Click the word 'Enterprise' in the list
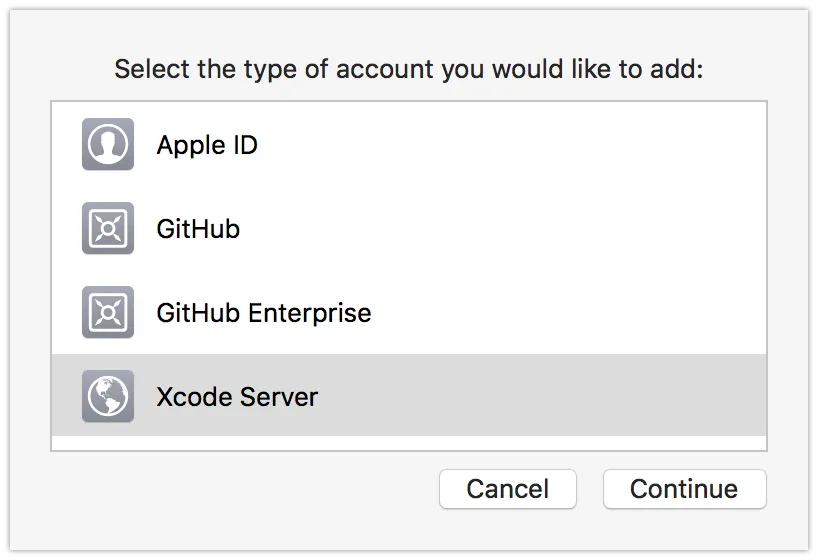818x560 pixels. point(309,312)
